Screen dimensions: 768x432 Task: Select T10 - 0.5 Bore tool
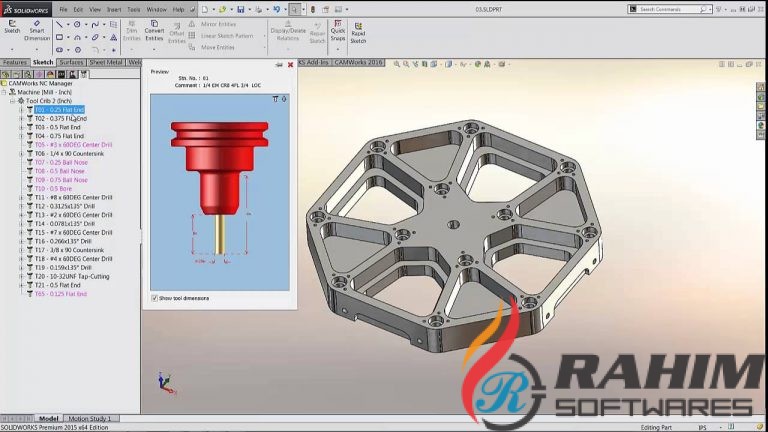[x=53, y=189]
